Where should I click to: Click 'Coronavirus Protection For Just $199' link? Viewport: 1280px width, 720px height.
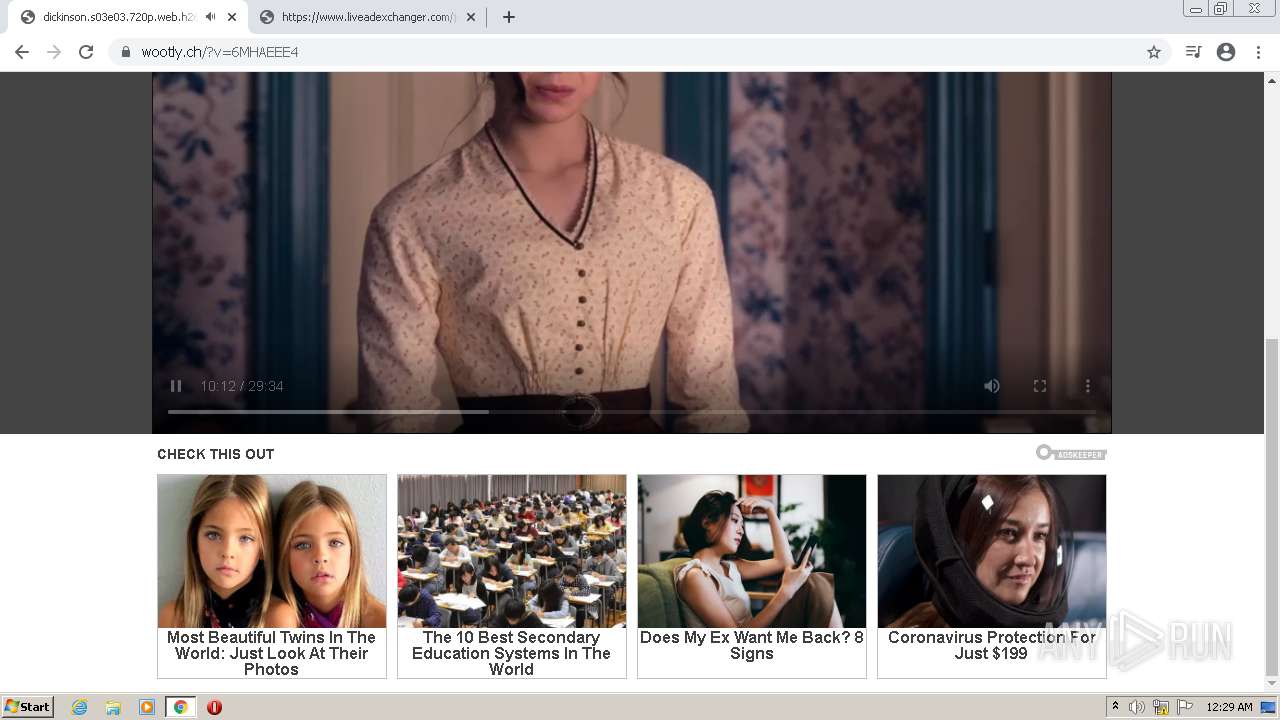992,645
